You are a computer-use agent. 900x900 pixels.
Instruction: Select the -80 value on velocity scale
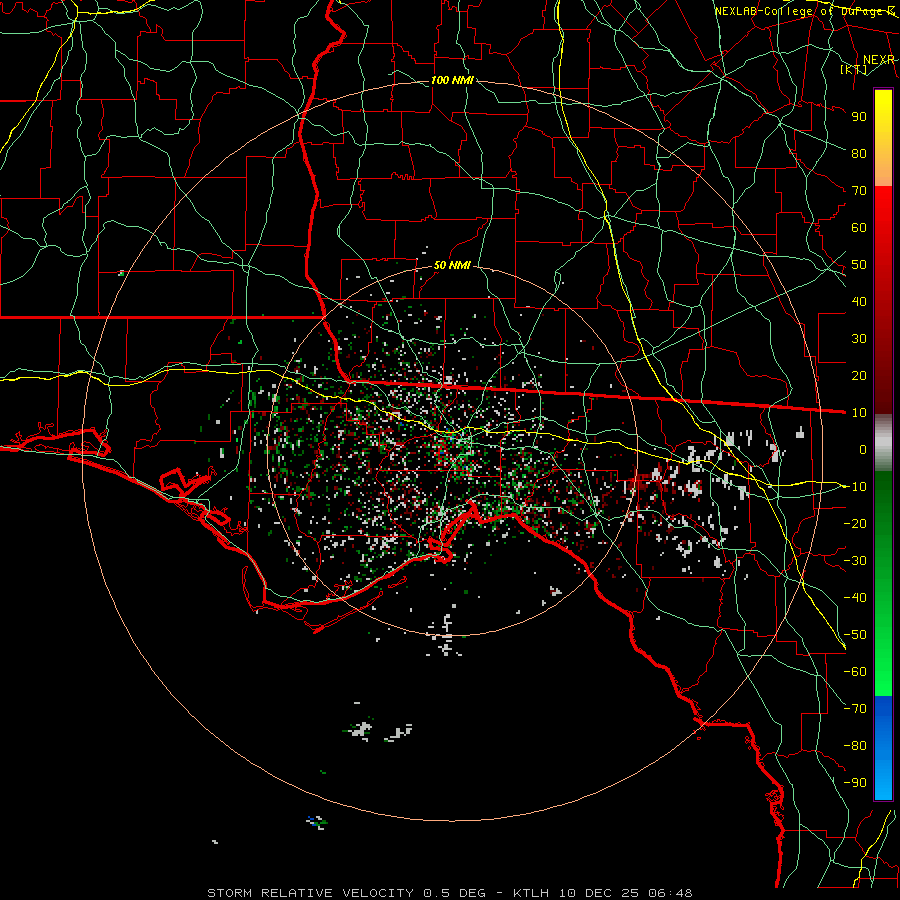855,746
